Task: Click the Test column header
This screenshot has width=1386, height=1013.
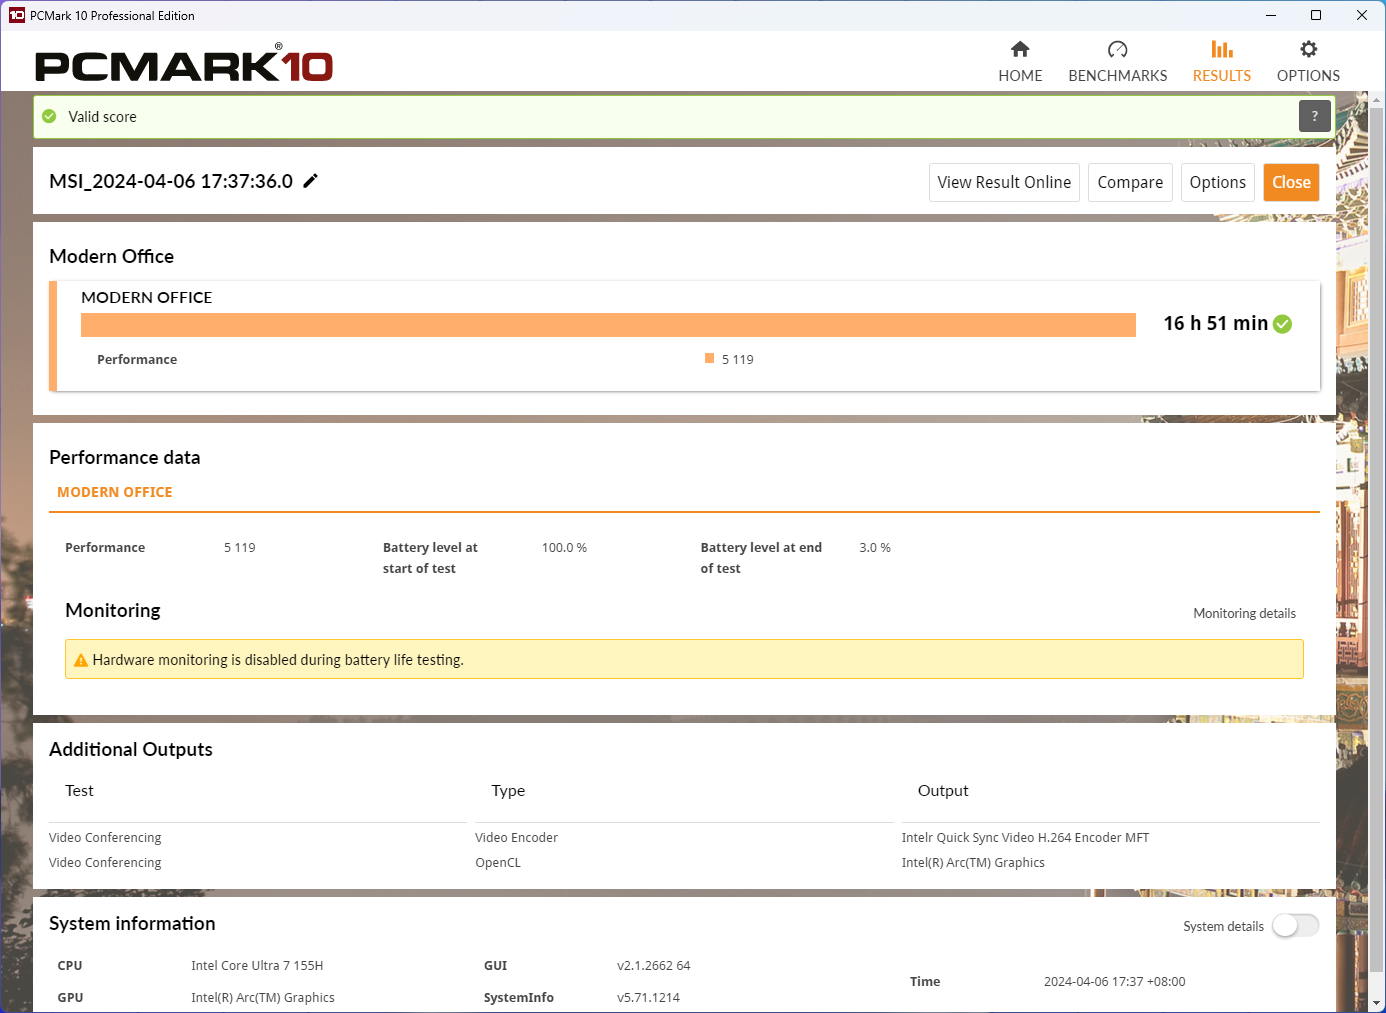Action: tap(79, 790)
